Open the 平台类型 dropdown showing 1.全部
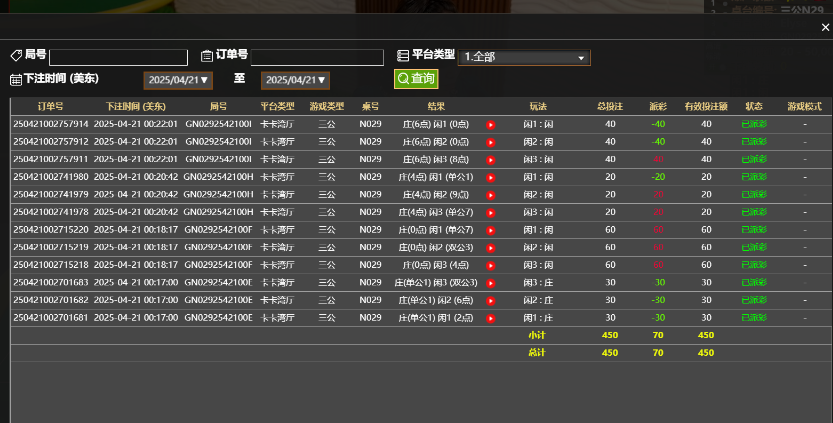833x423 pixels. pos(525,58)
